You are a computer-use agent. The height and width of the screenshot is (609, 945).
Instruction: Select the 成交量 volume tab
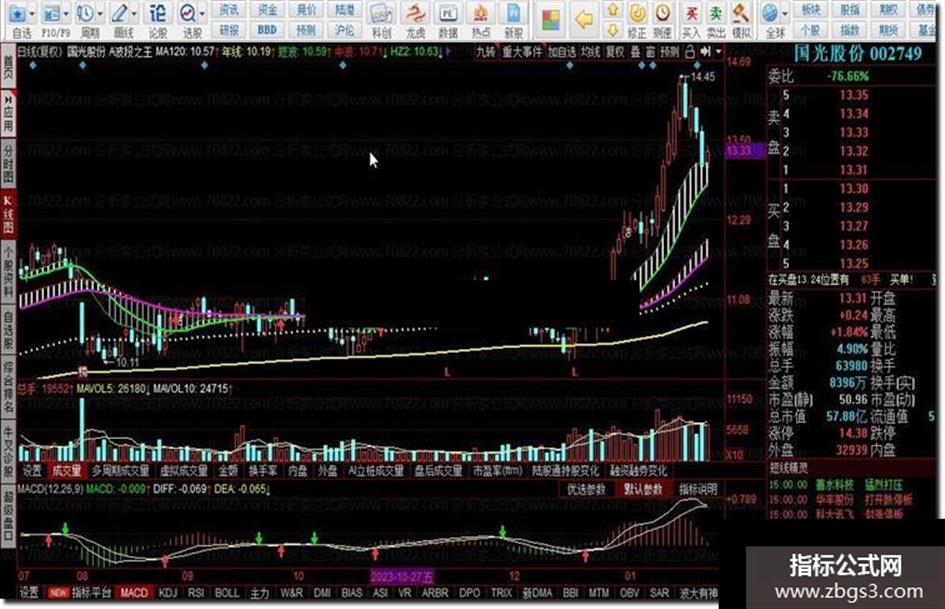tap(67, 470)
